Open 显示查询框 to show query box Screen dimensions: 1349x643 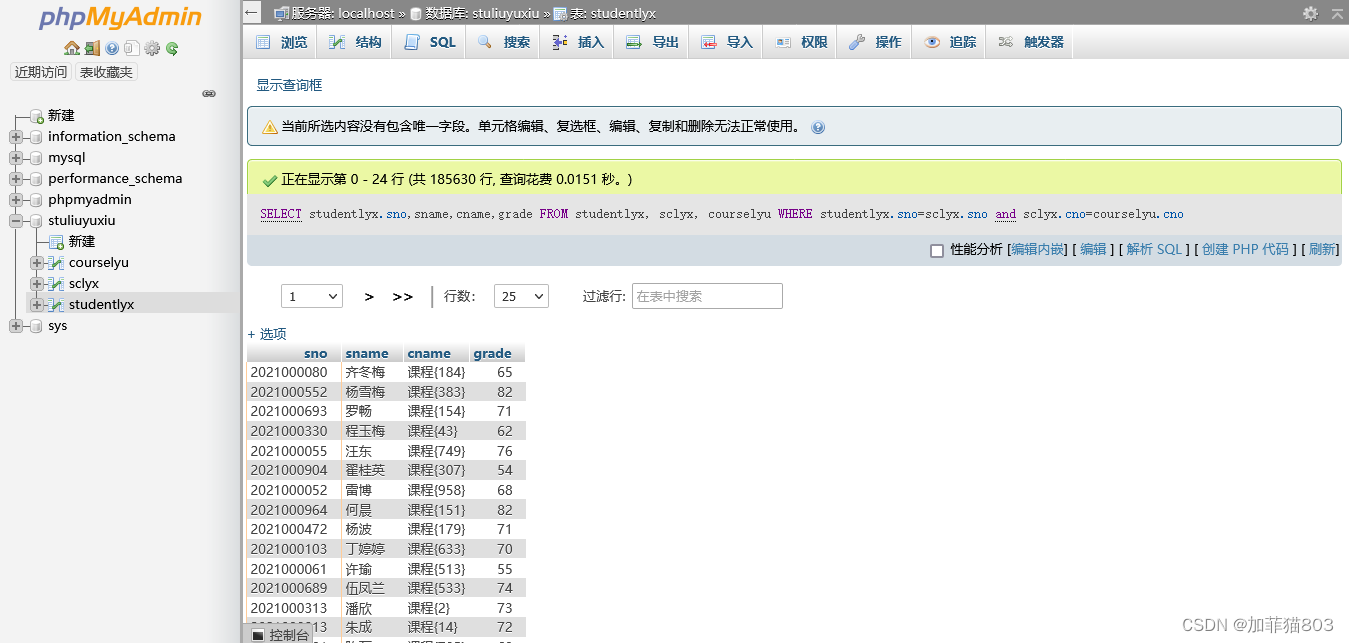pyautogui.click(x=287, y=85)
